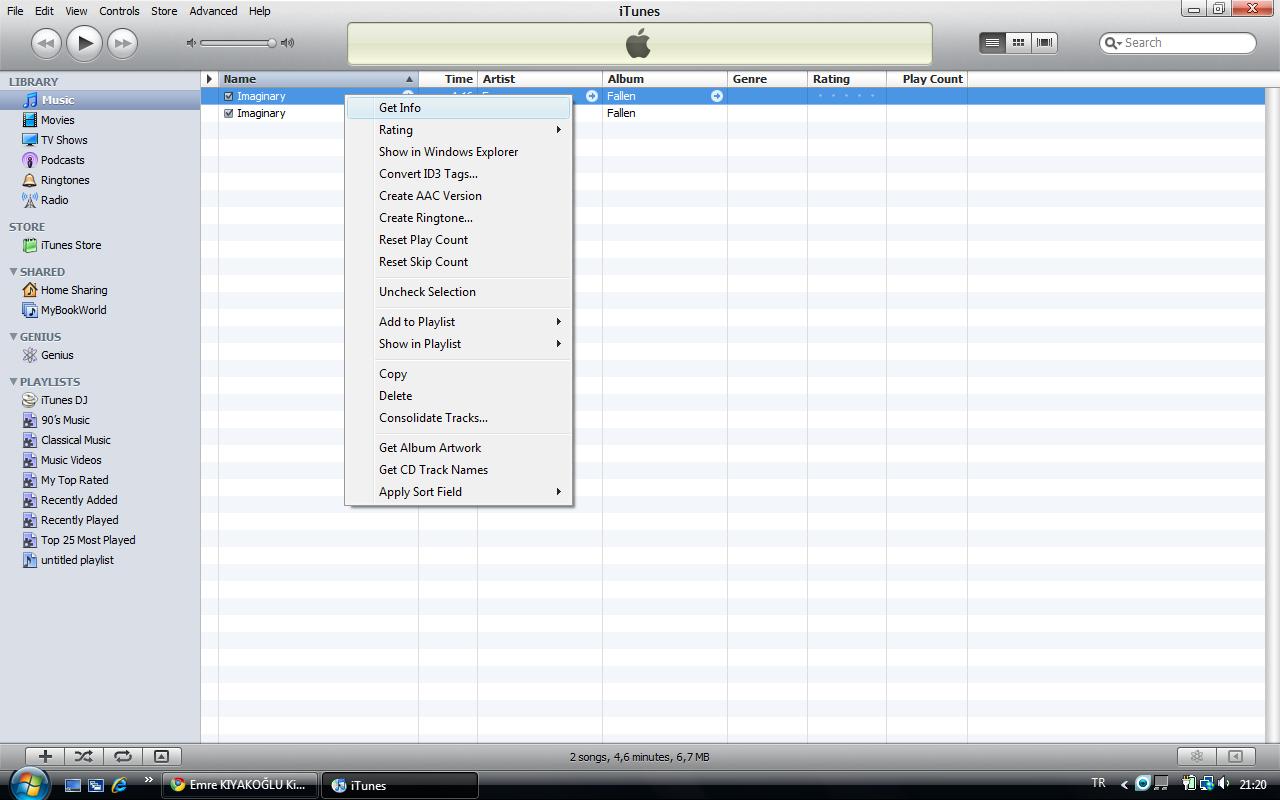1280x800 pixels.
Task: Click the Play button
Action: tap(85, 43)
